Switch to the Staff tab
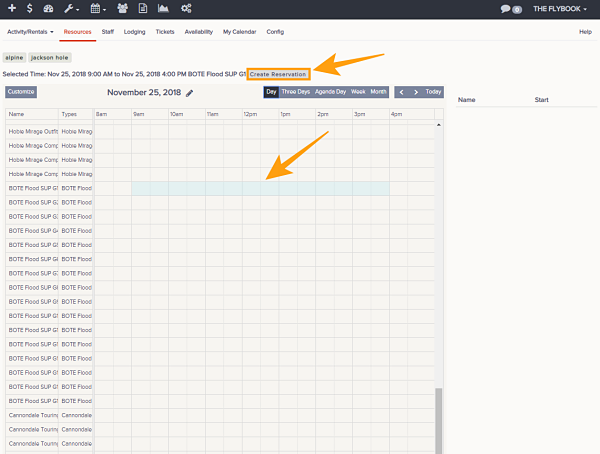Viewport: 600px width, 454px height. coord(108,32)
